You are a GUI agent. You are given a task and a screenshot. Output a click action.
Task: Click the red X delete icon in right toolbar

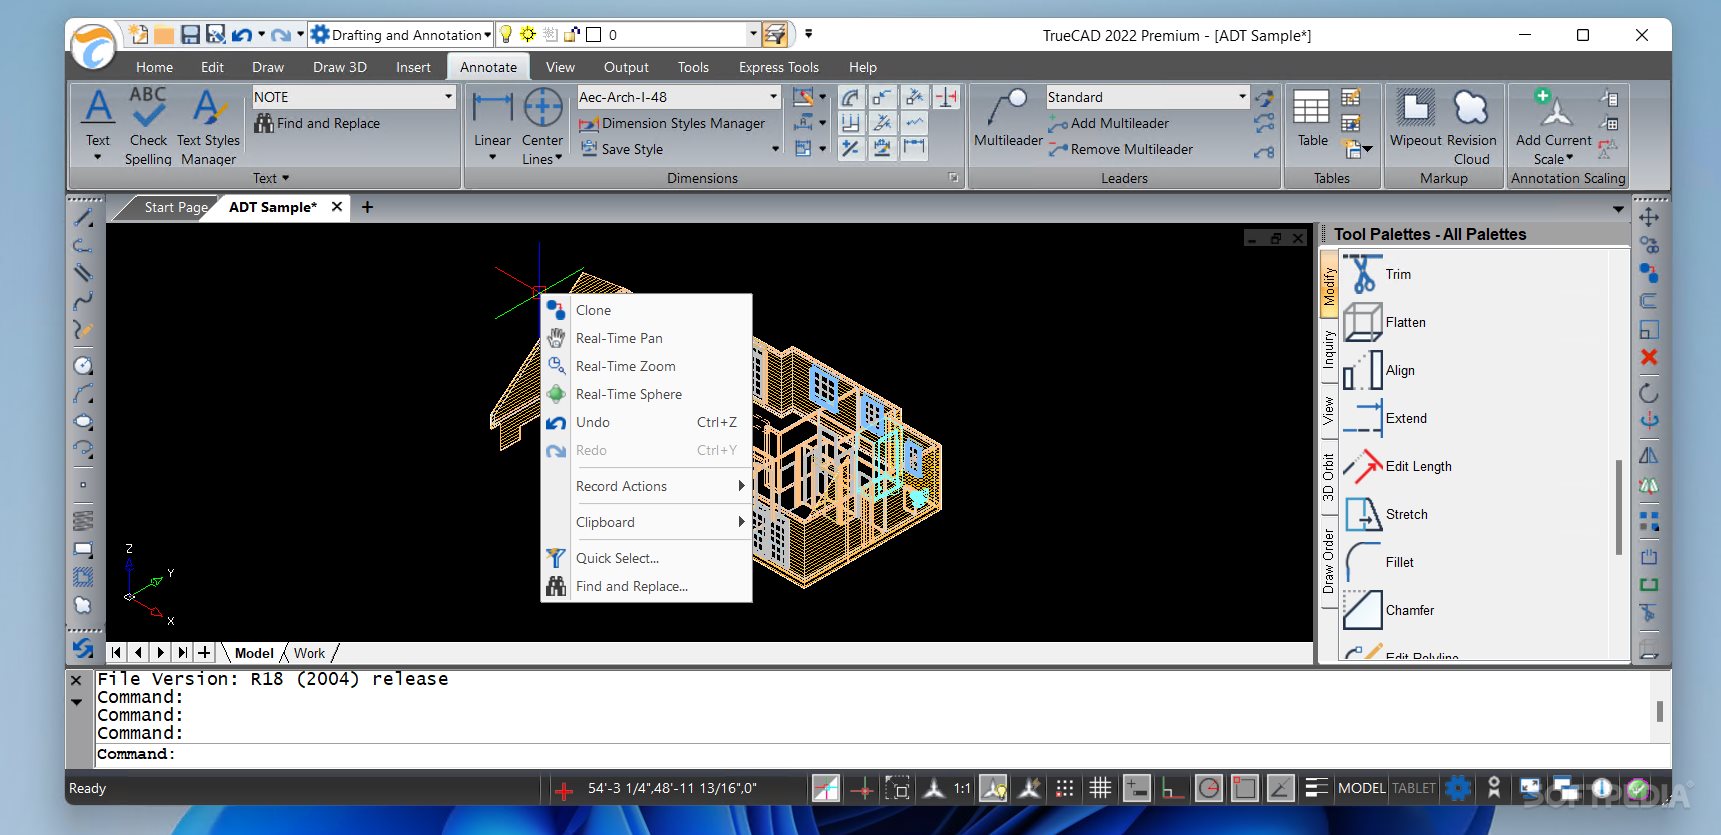point(1649,357)
